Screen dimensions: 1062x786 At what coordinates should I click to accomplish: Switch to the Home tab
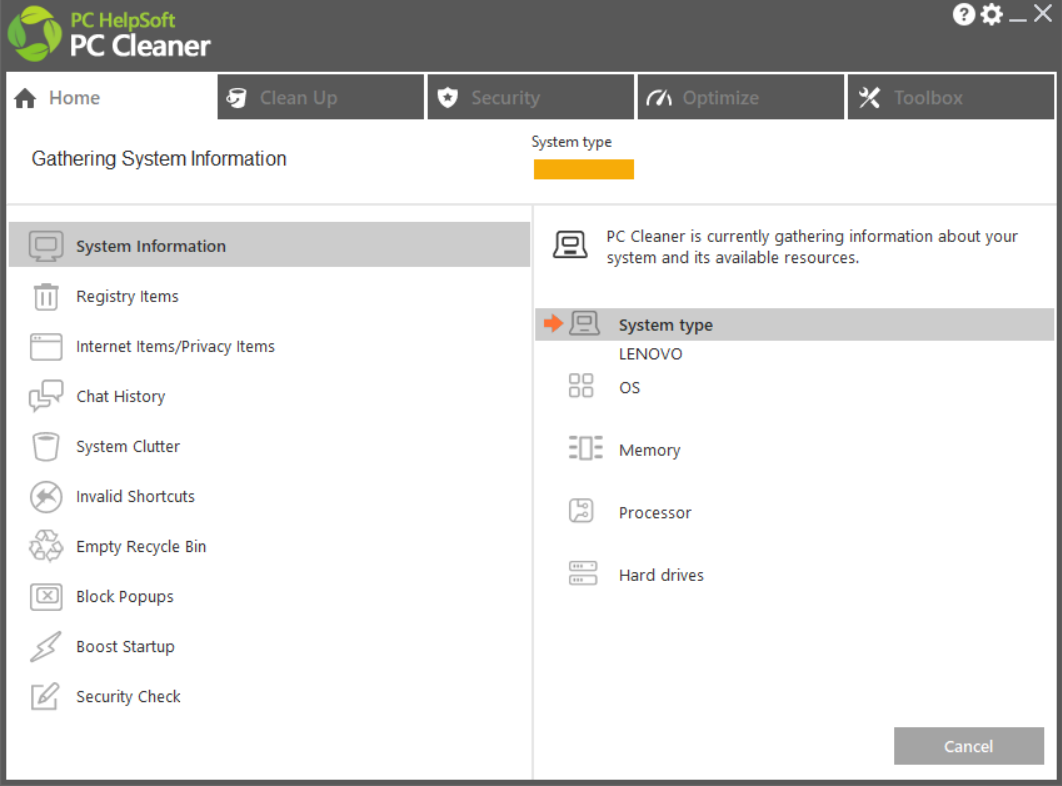(111, 98)
